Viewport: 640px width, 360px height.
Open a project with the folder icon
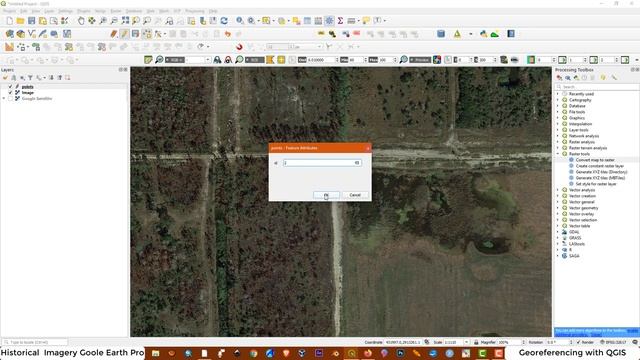pos(20,20)
